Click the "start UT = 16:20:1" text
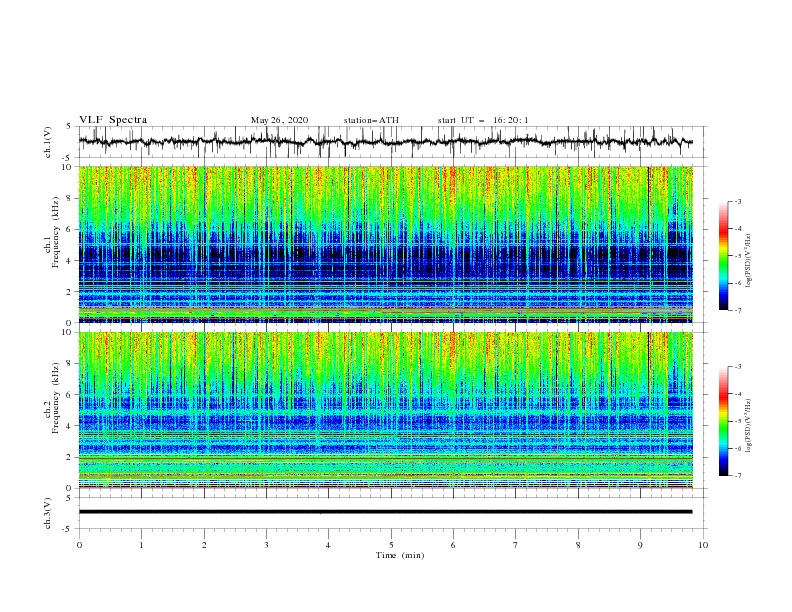 coord(483,120)
